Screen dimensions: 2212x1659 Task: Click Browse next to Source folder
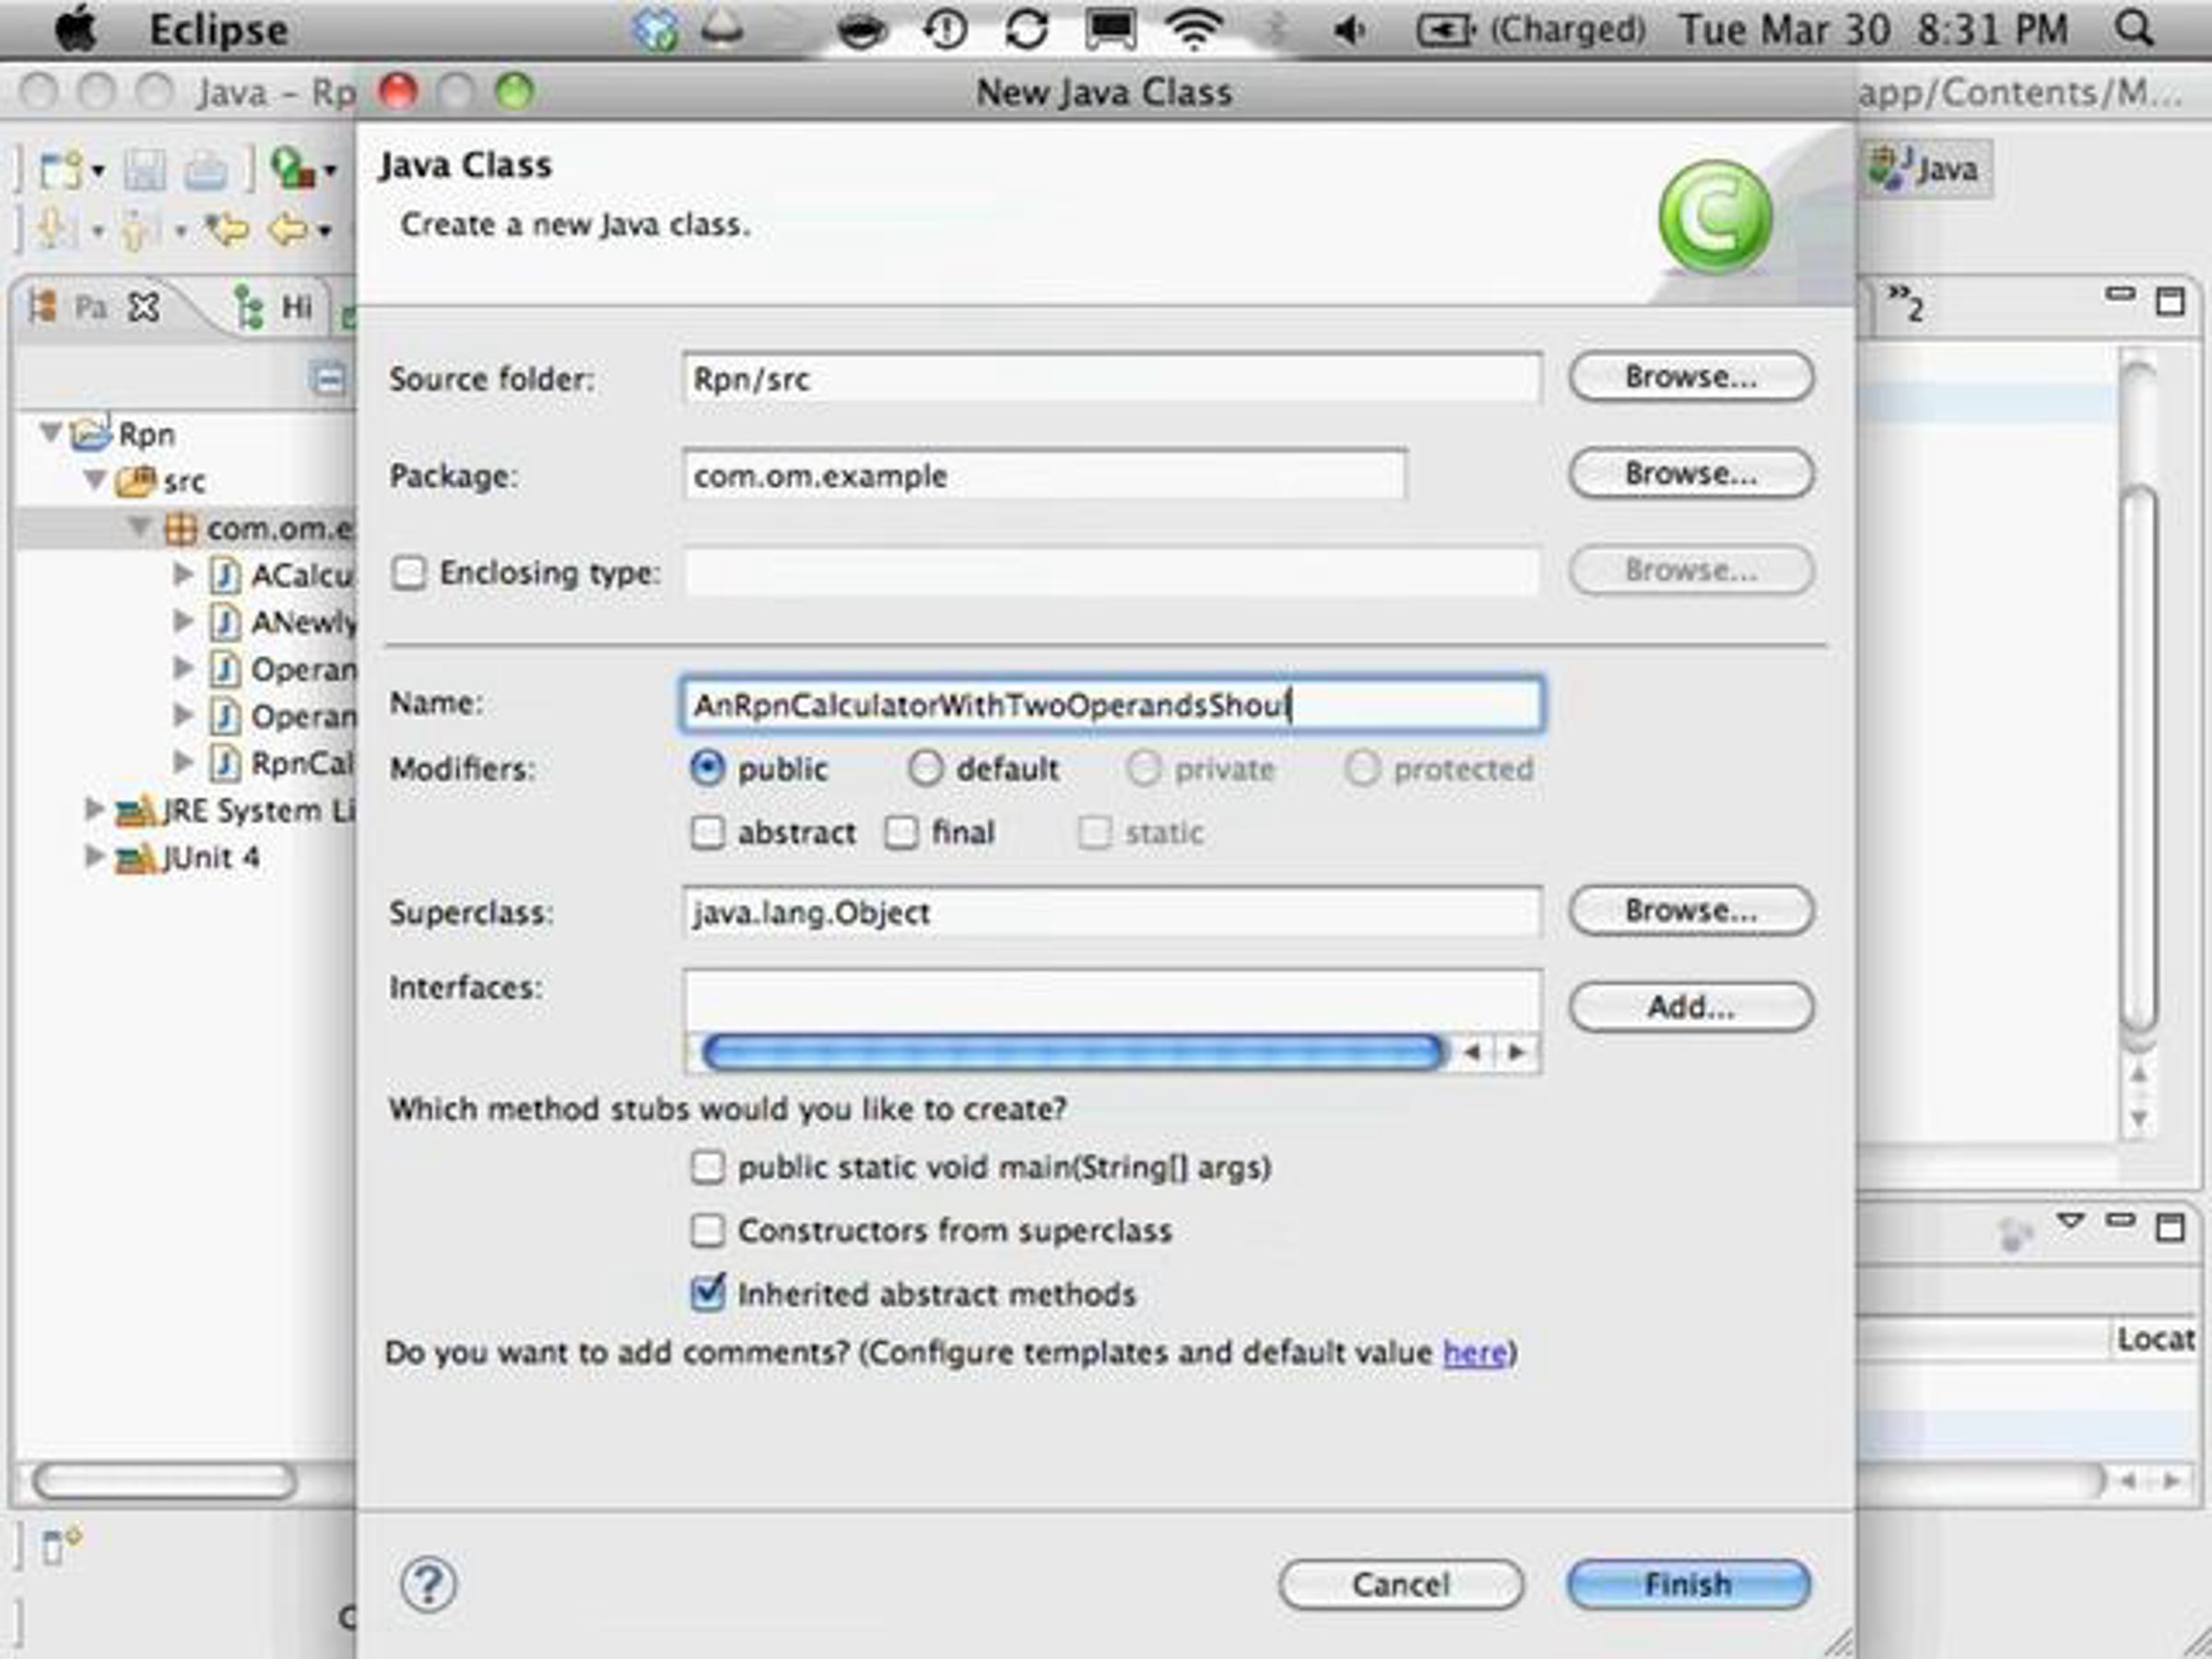(x=1691, y=377)
